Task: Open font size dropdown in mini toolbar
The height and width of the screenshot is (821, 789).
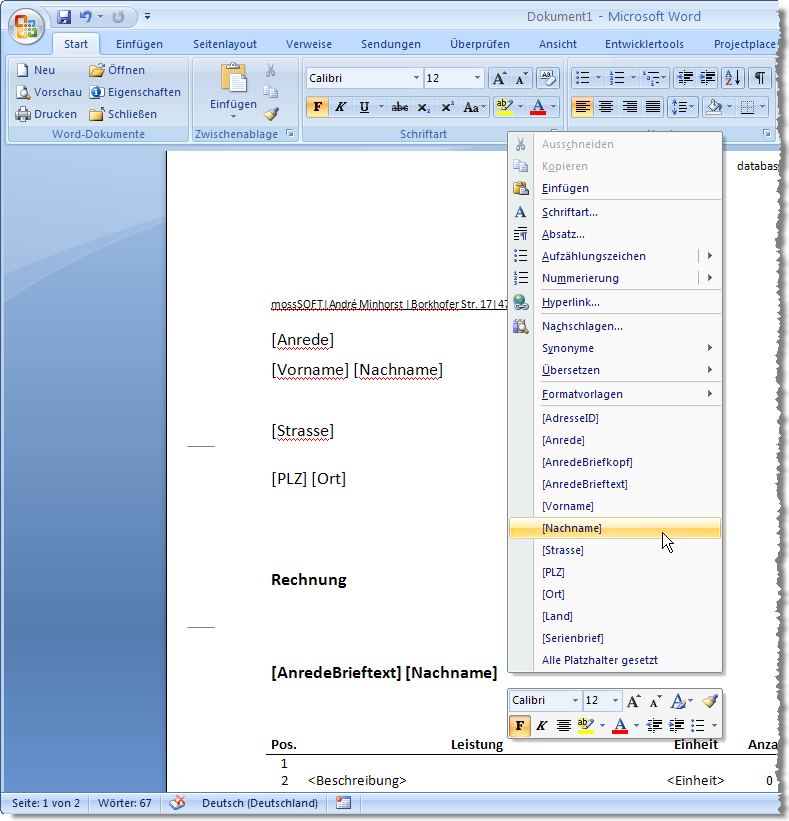Action: 616,702
